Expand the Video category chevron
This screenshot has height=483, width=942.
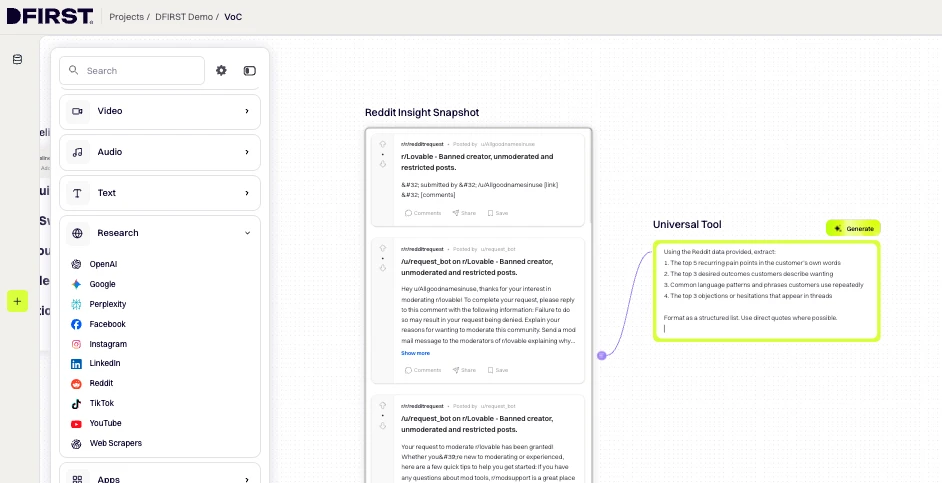tap(247, 111)
